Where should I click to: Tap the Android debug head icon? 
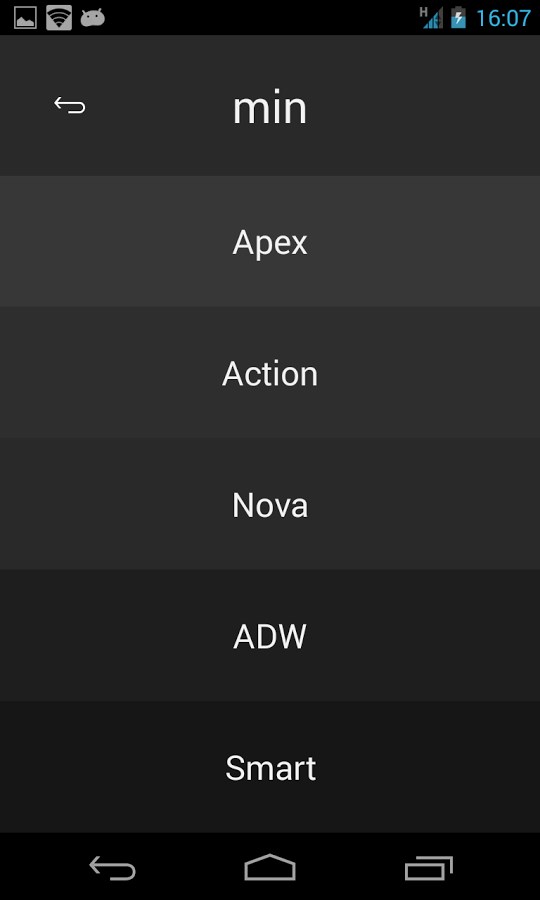[x=92, y=18]
